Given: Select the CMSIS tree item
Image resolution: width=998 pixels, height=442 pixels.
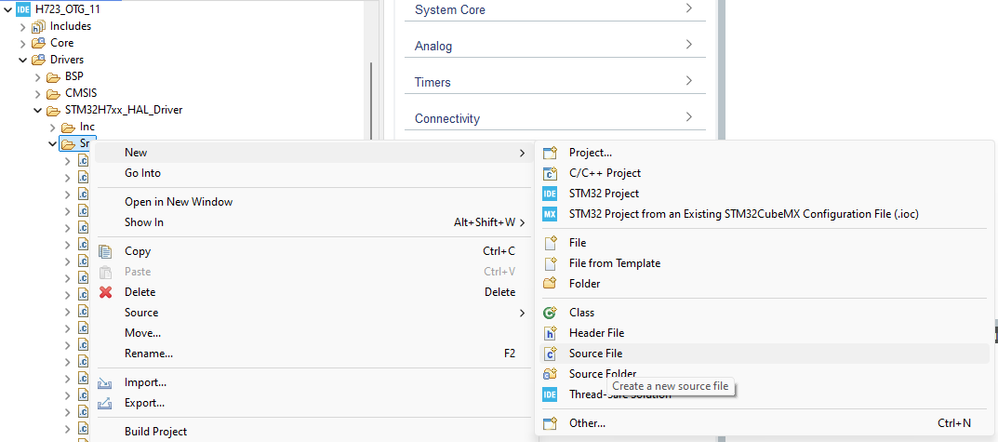Looking at the screenshot, I should click(81, 93).
